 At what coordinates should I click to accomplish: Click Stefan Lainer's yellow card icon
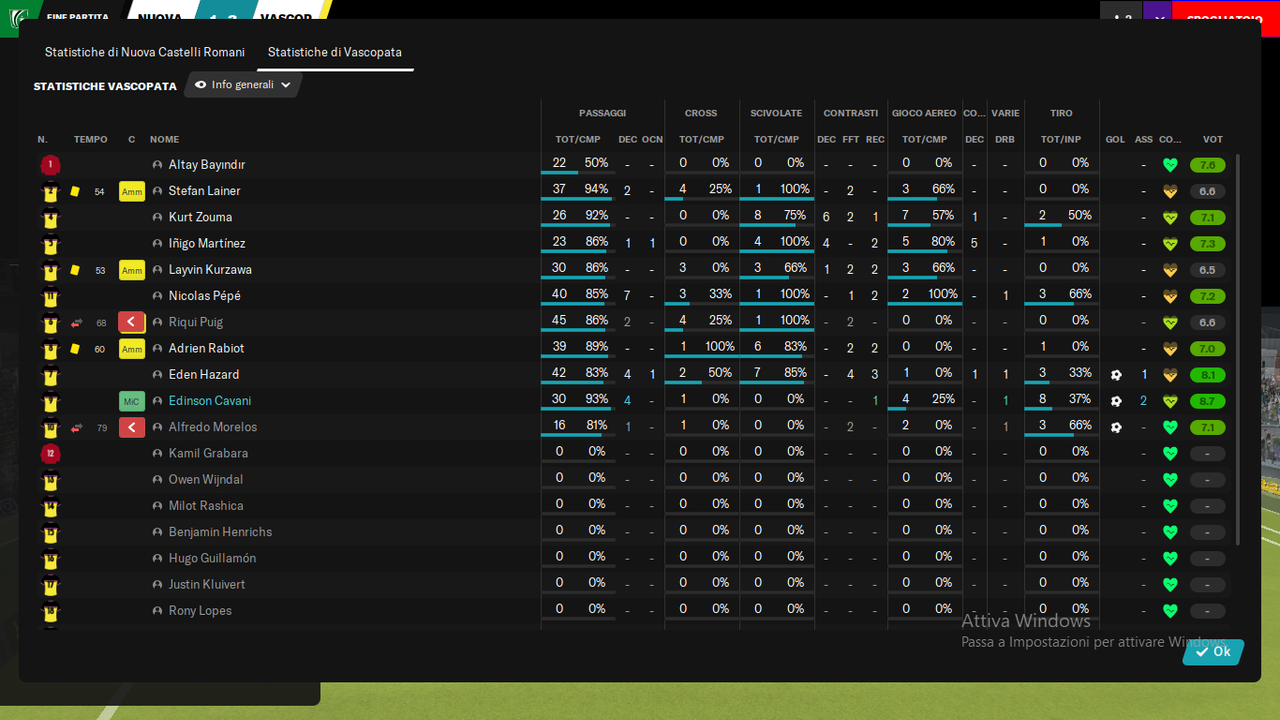[75, 191]
